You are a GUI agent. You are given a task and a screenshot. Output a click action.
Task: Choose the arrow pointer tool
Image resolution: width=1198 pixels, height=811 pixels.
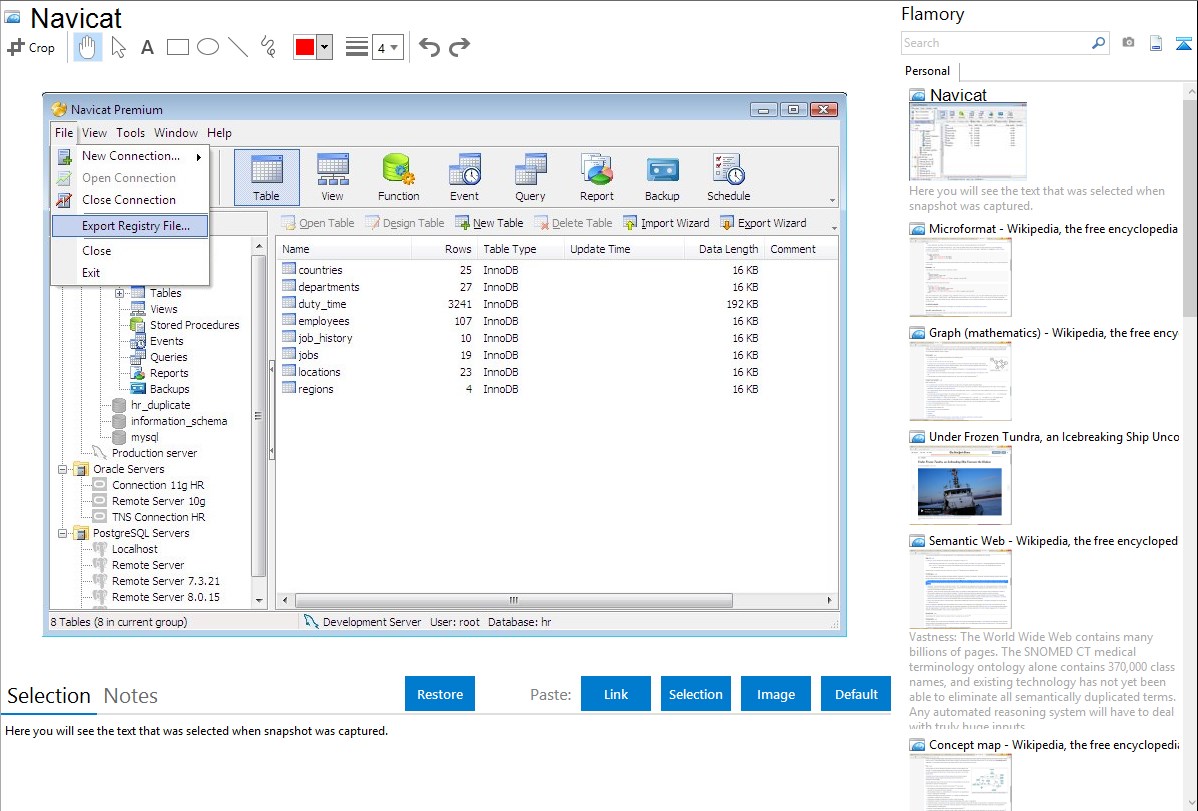[118, 47]
